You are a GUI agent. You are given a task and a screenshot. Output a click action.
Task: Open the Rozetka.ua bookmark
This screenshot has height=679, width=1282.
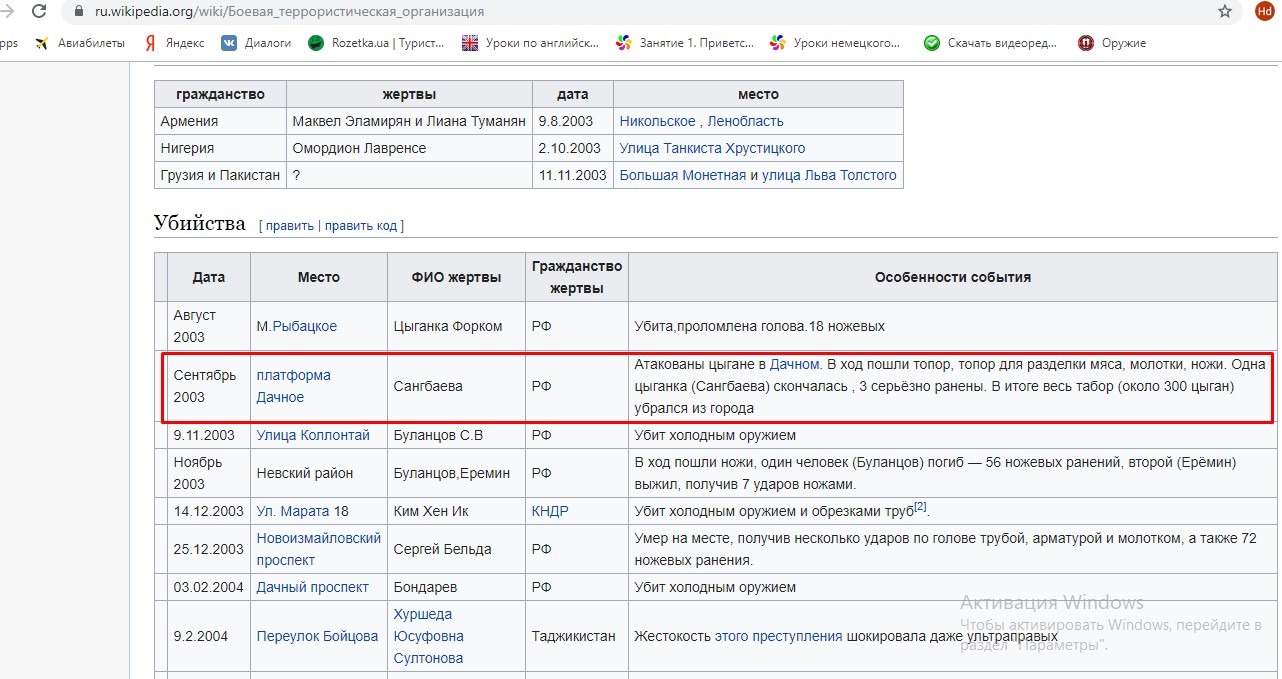click(376, 43)
